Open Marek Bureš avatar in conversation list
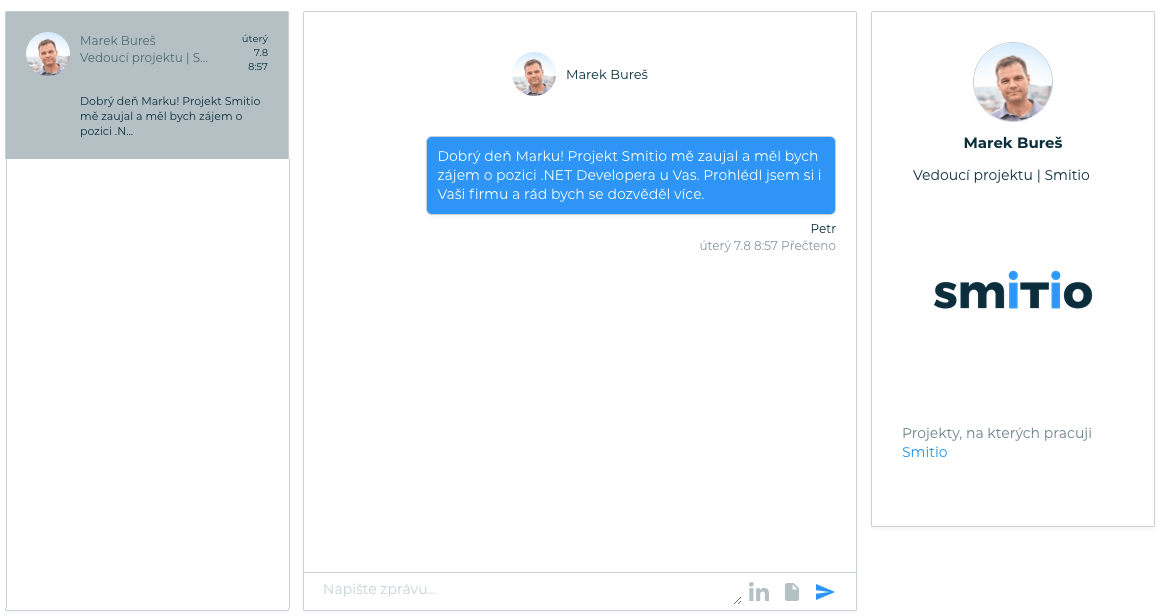Image resolution: width=1162 pixels, height=616 pixels. [48, 53]
